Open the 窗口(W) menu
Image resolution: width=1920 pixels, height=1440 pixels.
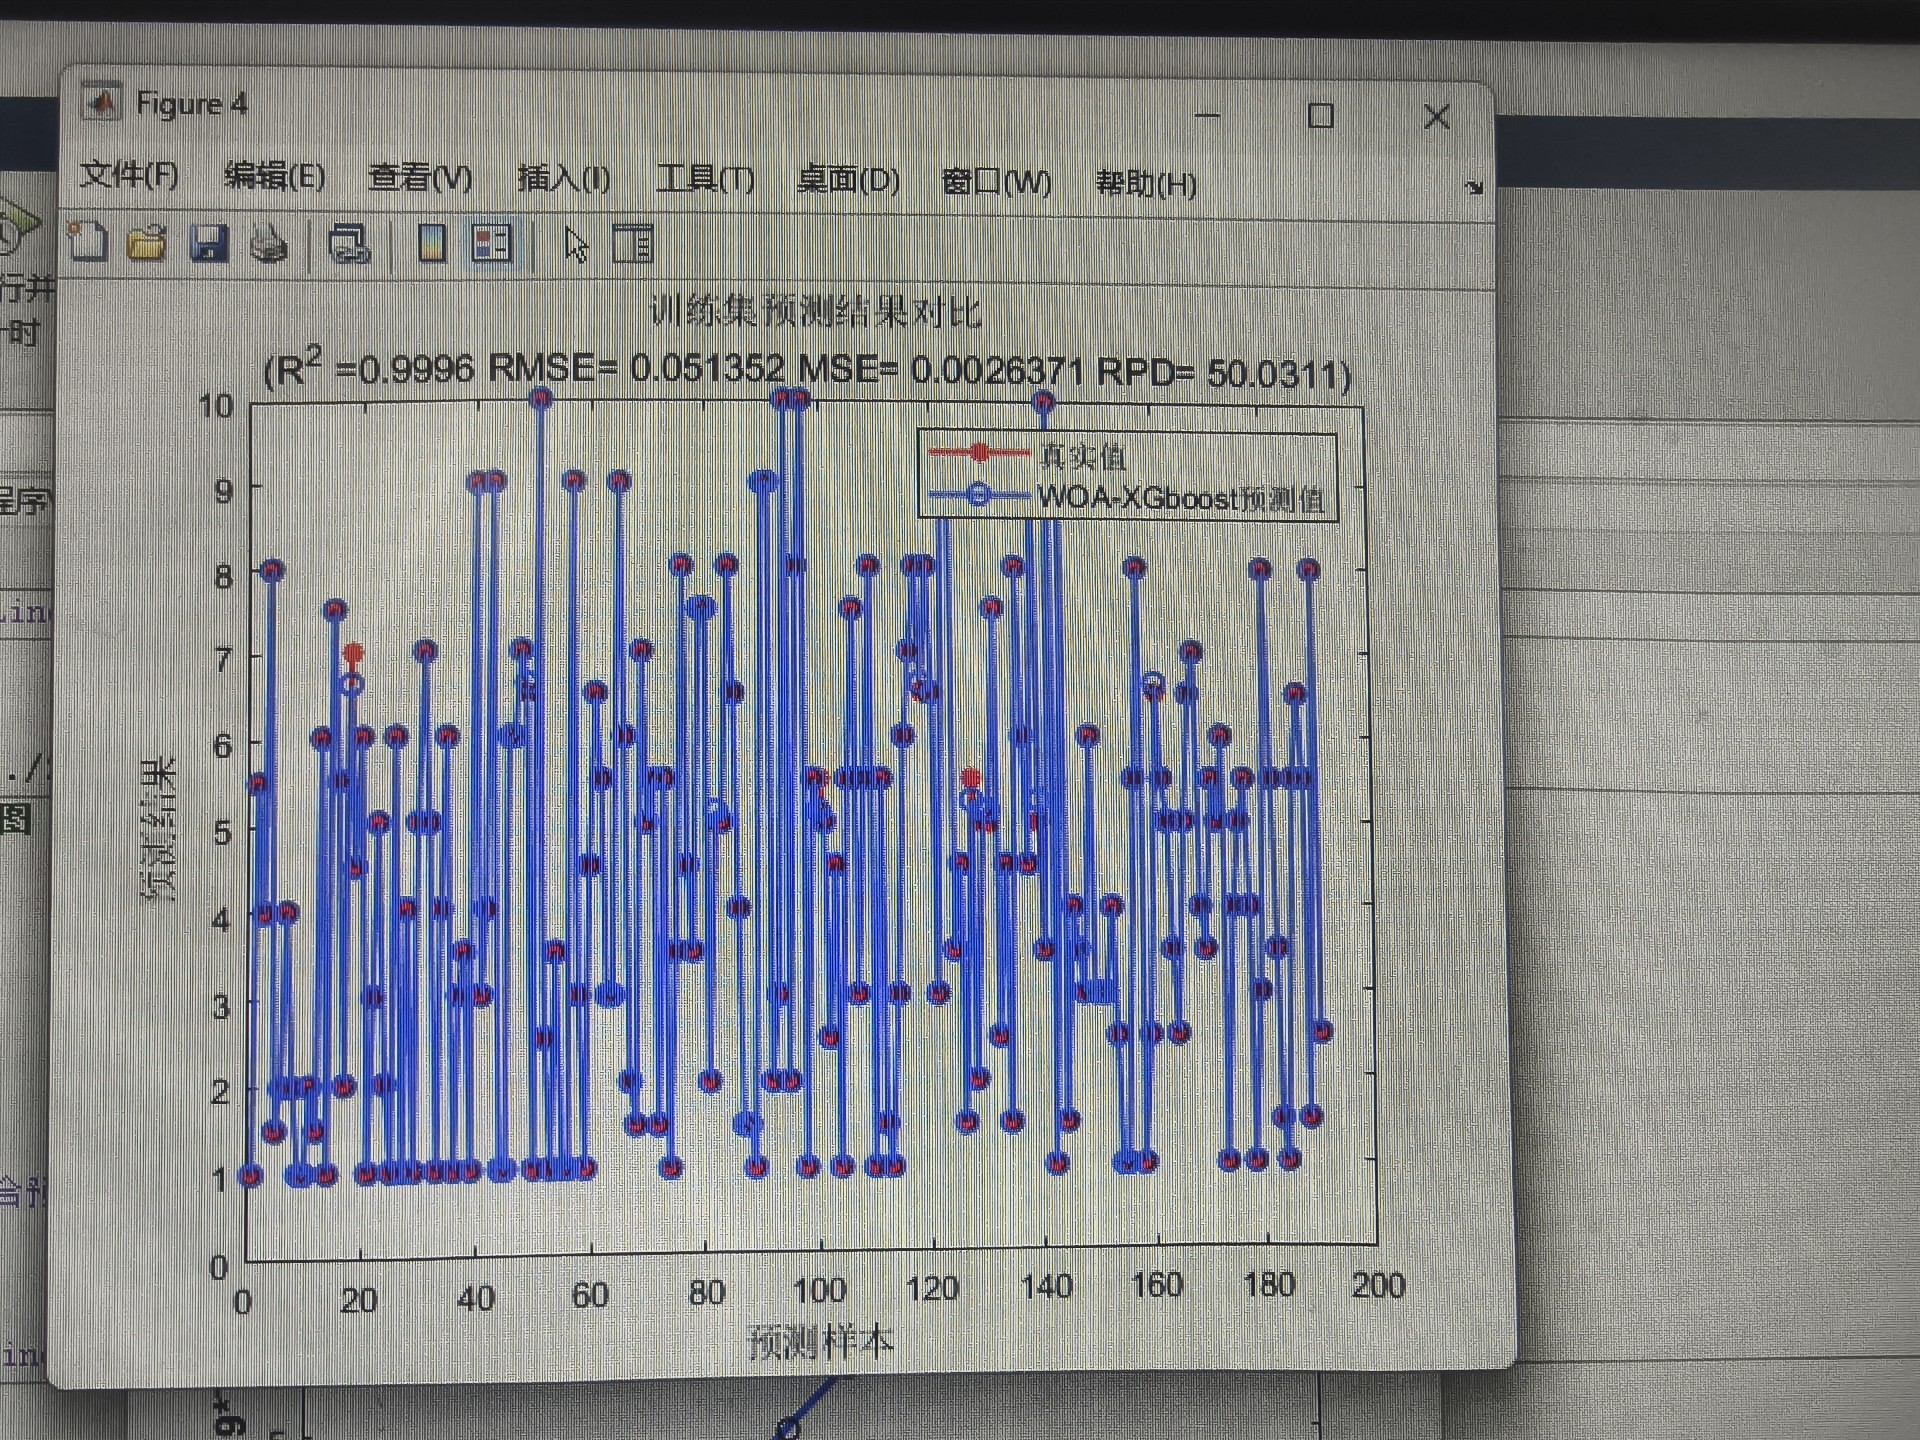tap(996, 182)
